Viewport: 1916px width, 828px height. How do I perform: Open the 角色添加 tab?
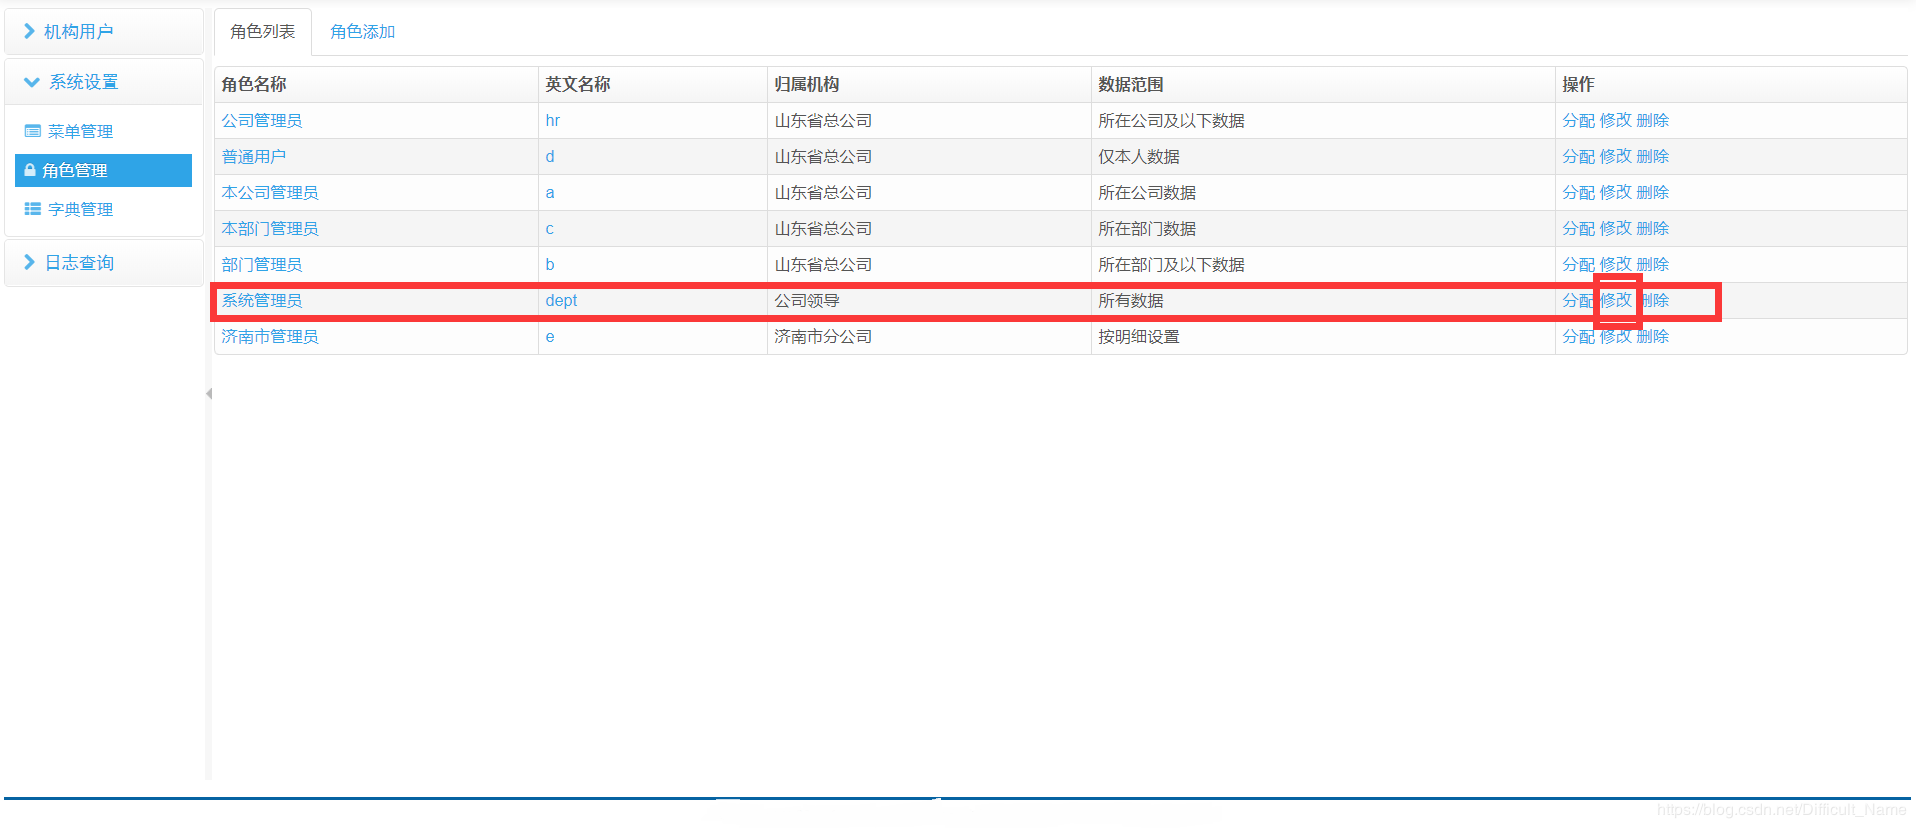pos(363,32)
